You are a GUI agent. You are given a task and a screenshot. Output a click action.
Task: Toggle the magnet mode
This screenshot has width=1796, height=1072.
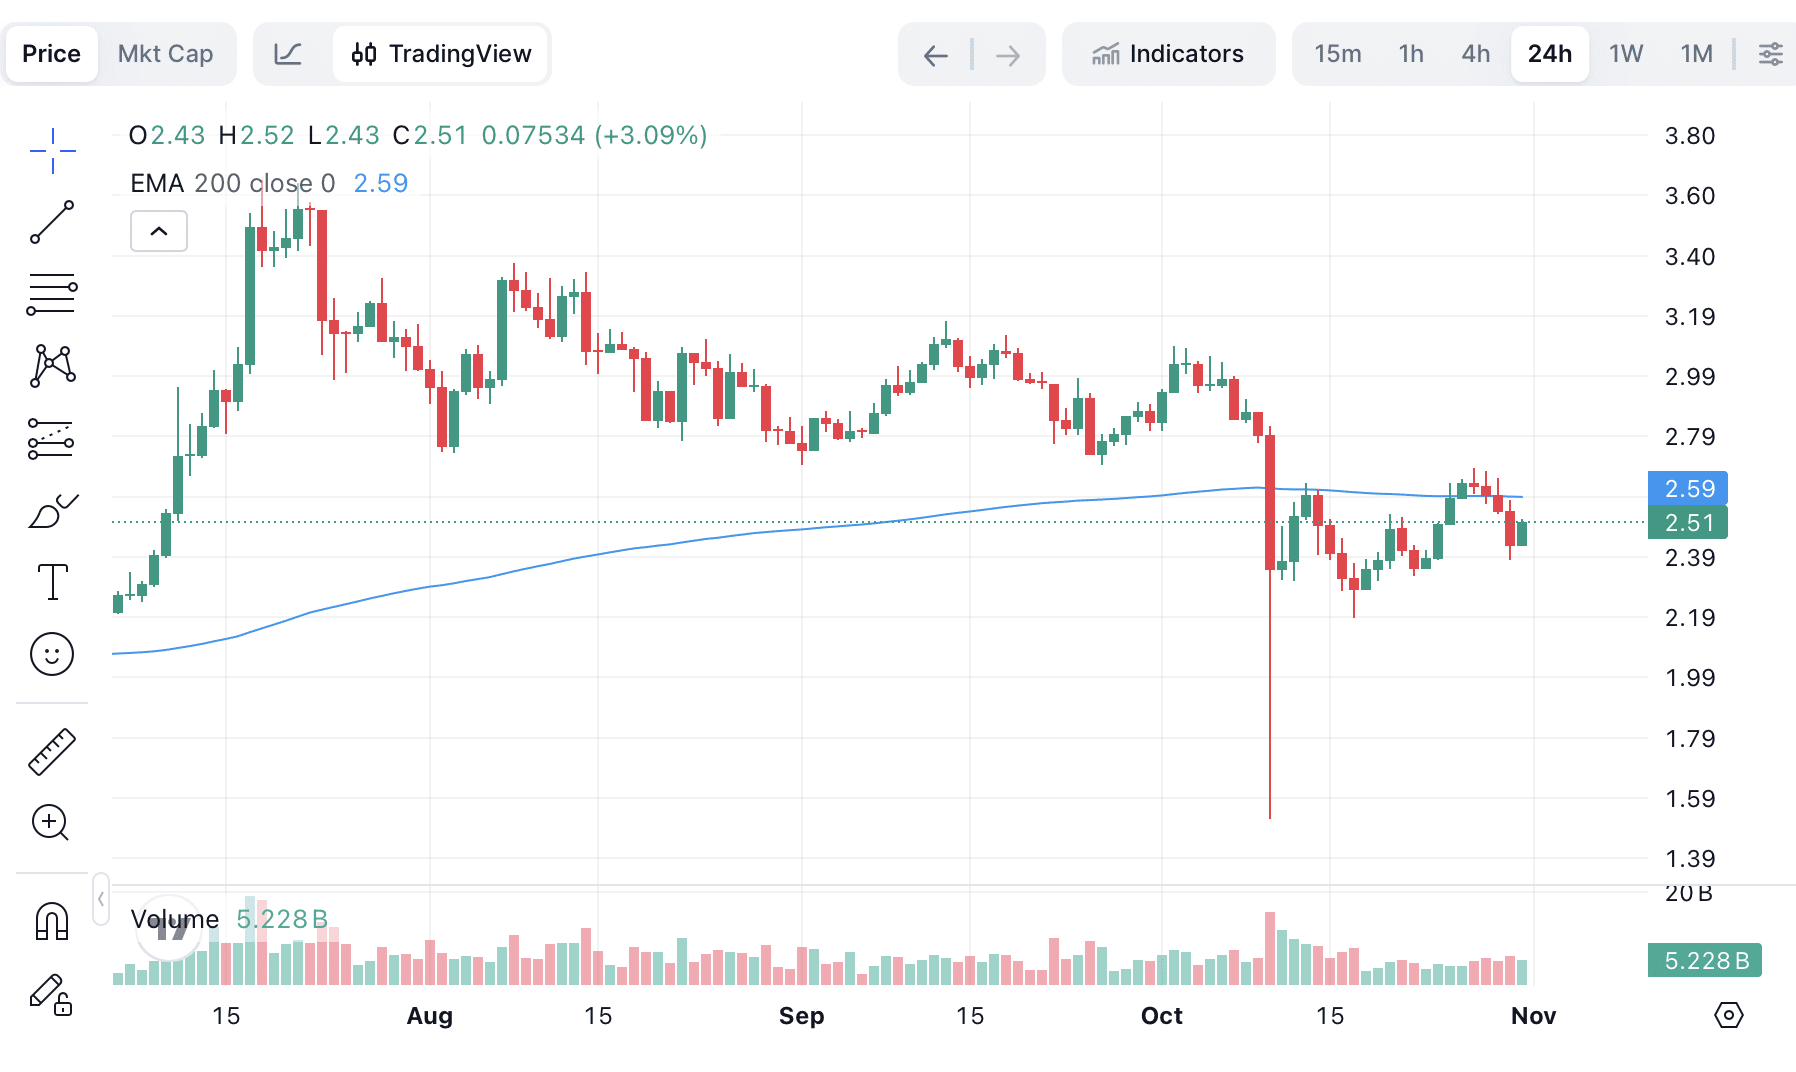pyautogui.click(x=52, y=921)
